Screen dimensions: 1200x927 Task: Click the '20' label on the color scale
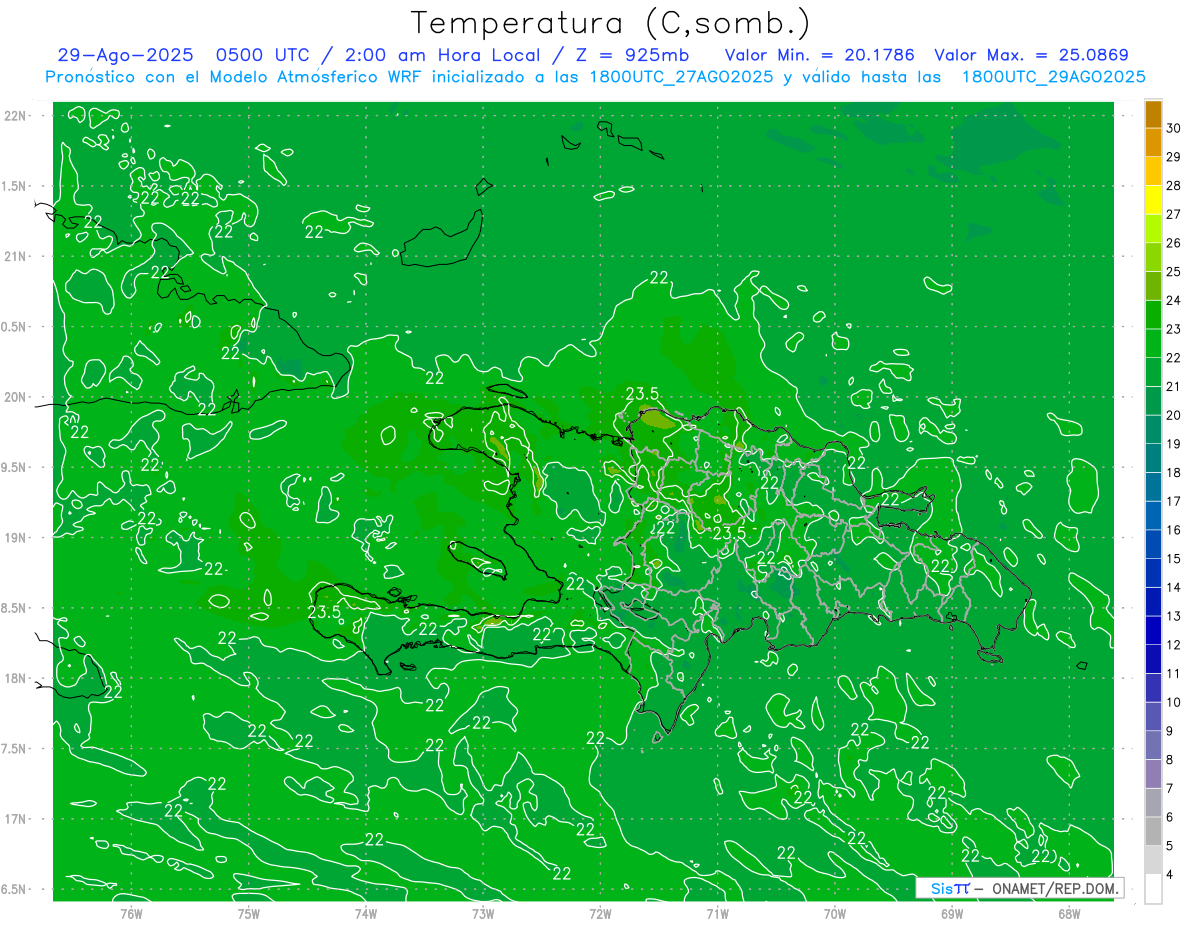1174,415
